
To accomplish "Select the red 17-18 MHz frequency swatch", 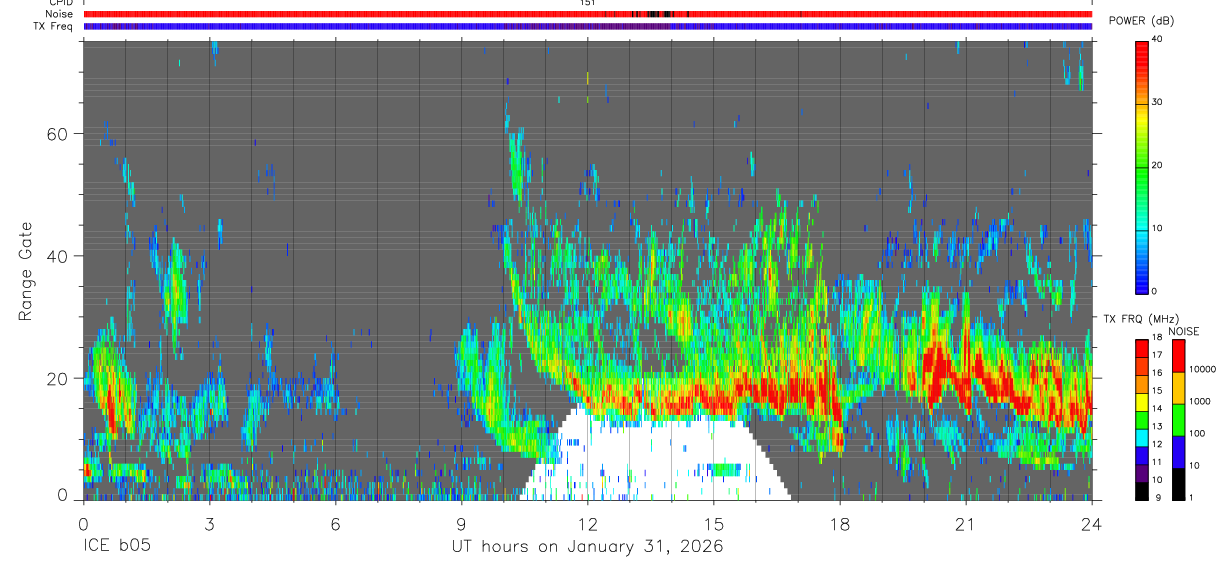I will click(x=1141, y=349).
